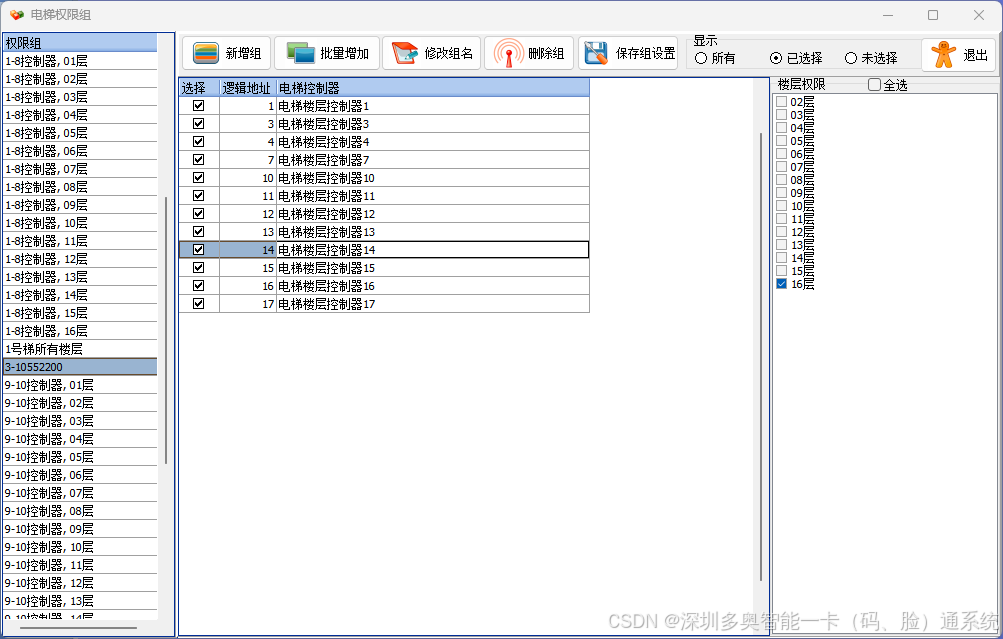The width and height of the screenshot is (1003, 639).
Task: Select the 9-10控制器, 01层 group
Action: click(80, 385)
